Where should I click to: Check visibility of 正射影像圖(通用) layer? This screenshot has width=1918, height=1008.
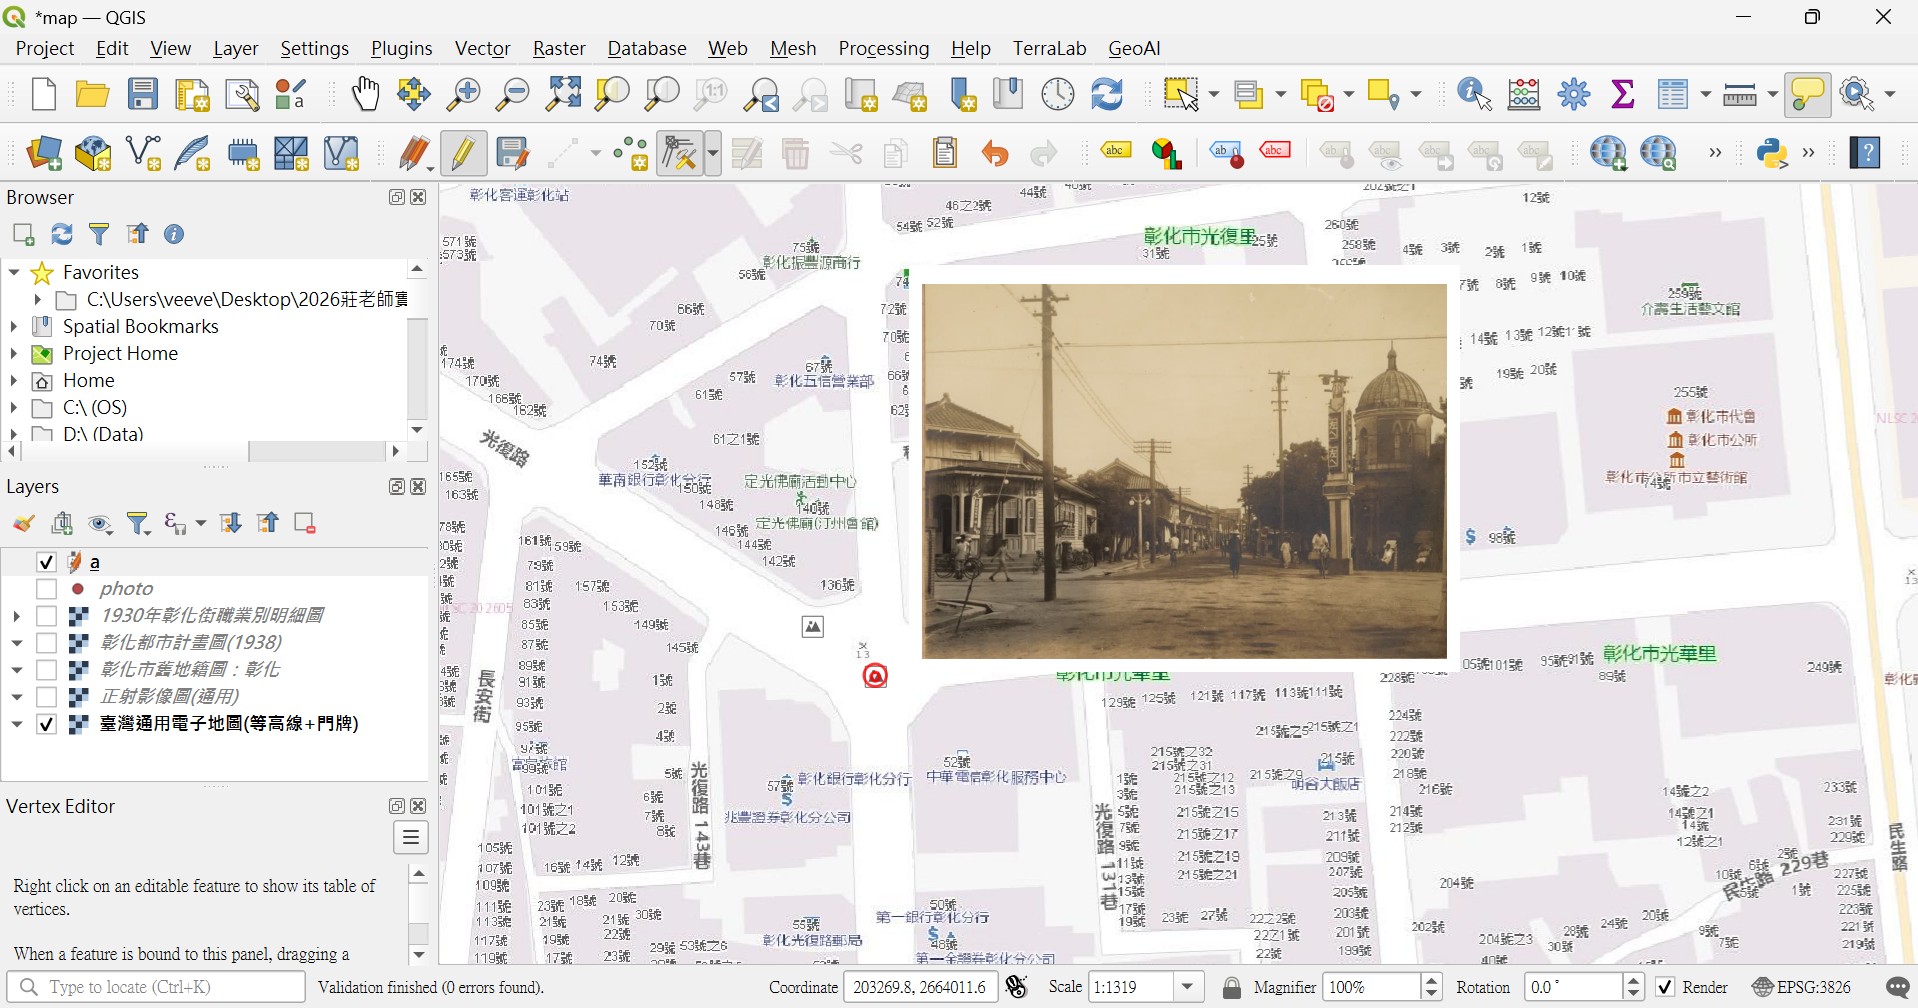point(46,697)
